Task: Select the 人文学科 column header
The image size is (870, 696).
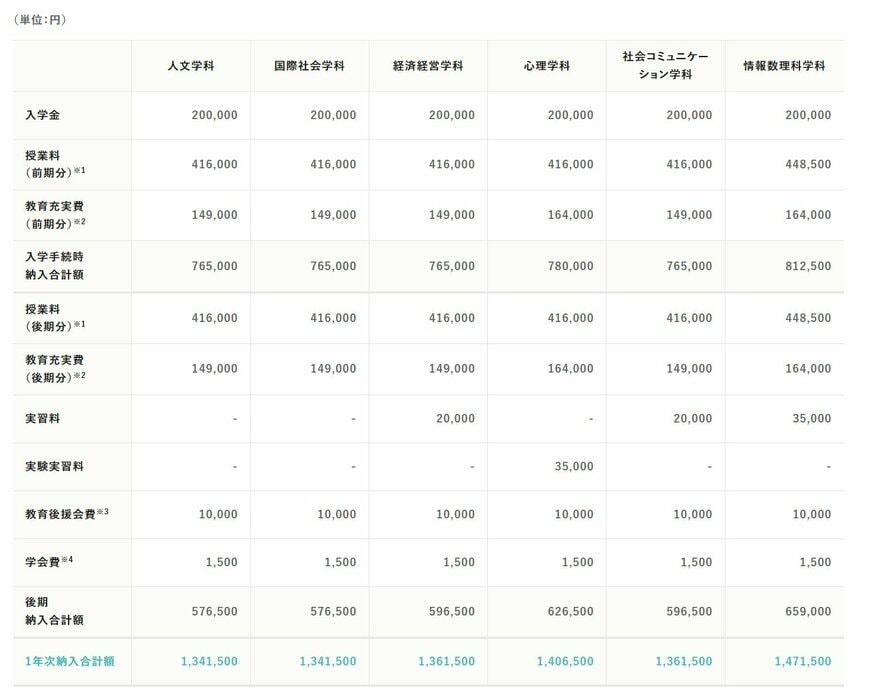Action: click(191, 66)
